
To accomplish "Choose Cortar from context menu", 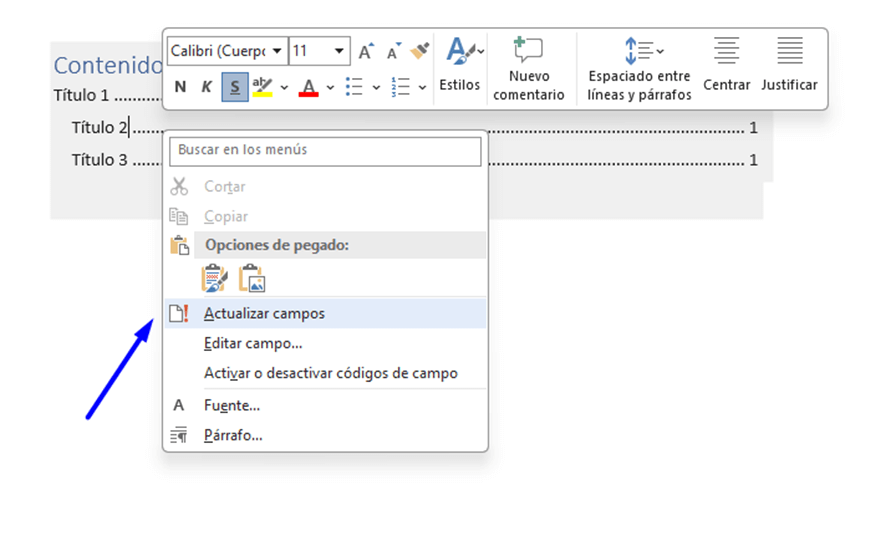I will coord(325,187).
